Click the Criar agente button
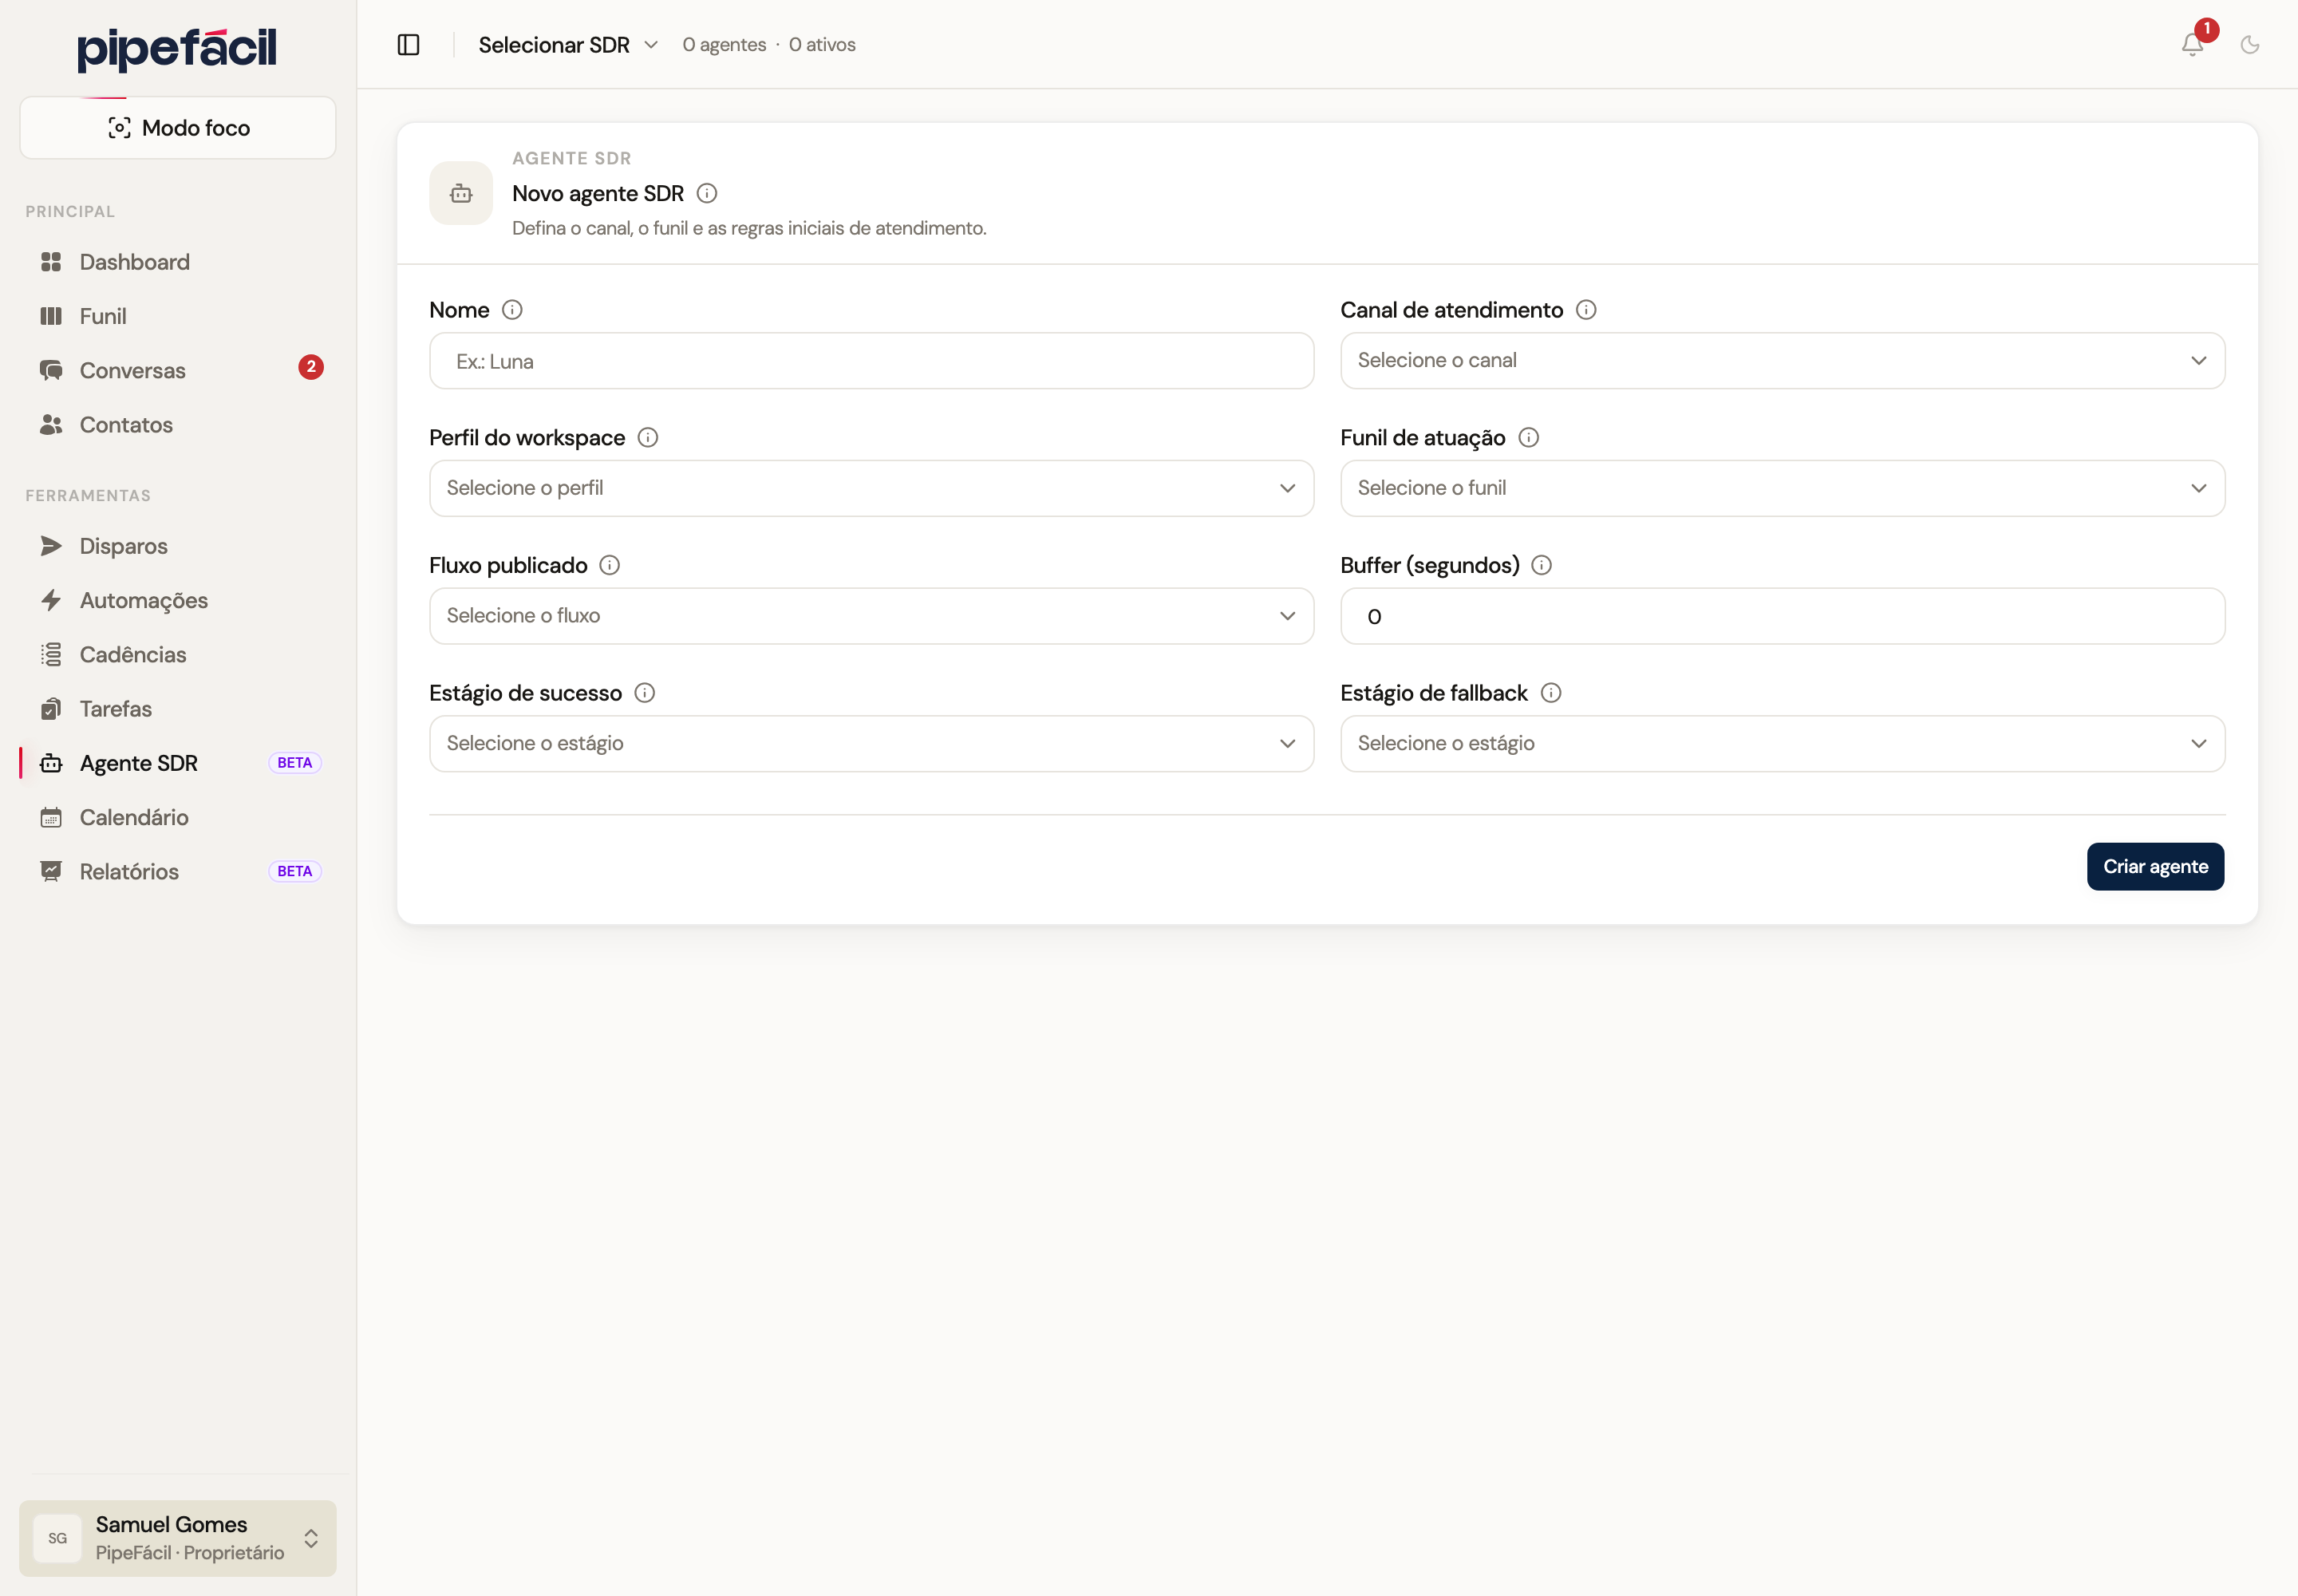2298x1596 pixels. pos(2155,866)
